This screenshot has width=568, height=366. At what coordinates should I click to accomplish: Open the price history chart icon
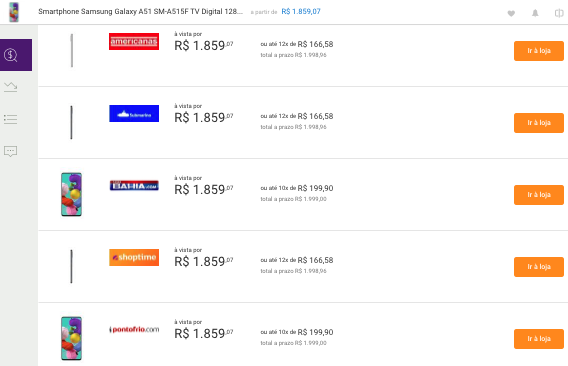(x=11, y=87)
